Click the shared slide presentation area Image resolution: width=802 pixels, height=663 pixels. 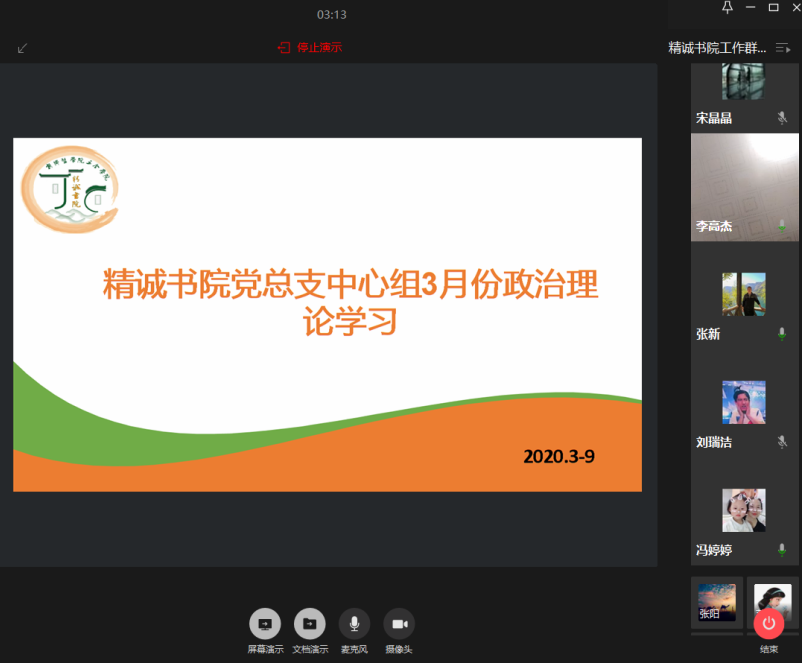tap(327, 314)
